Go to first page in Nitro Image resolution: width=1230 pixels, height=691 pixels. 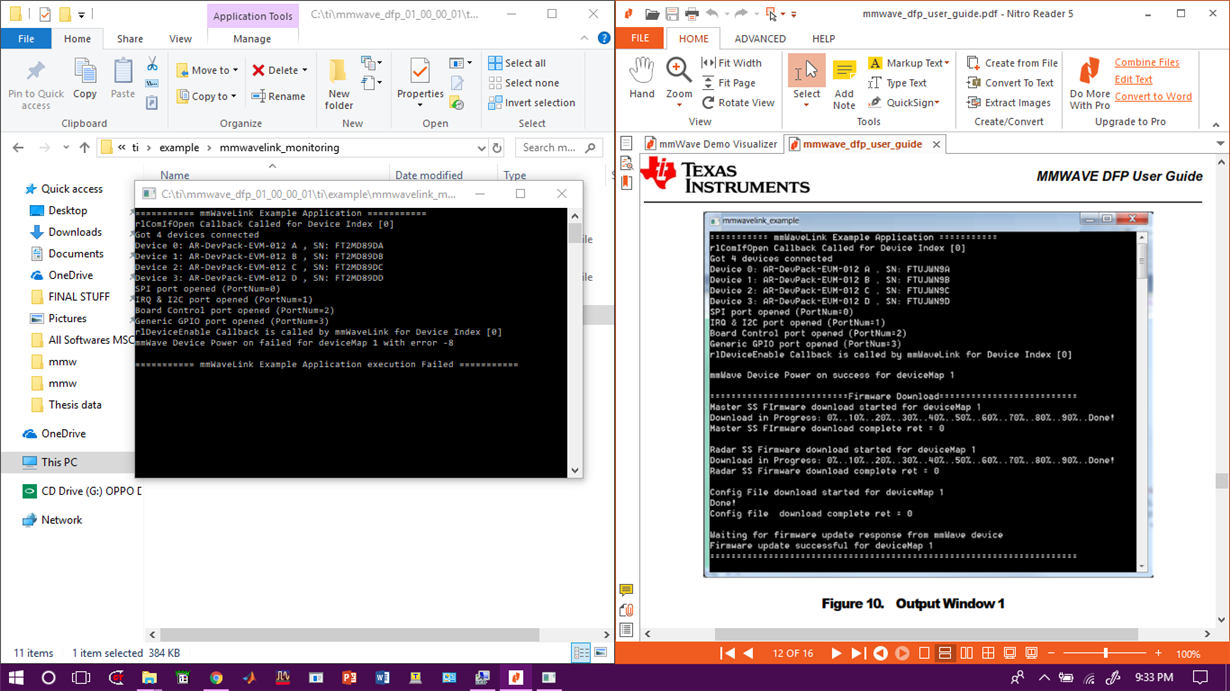[727, 654]
